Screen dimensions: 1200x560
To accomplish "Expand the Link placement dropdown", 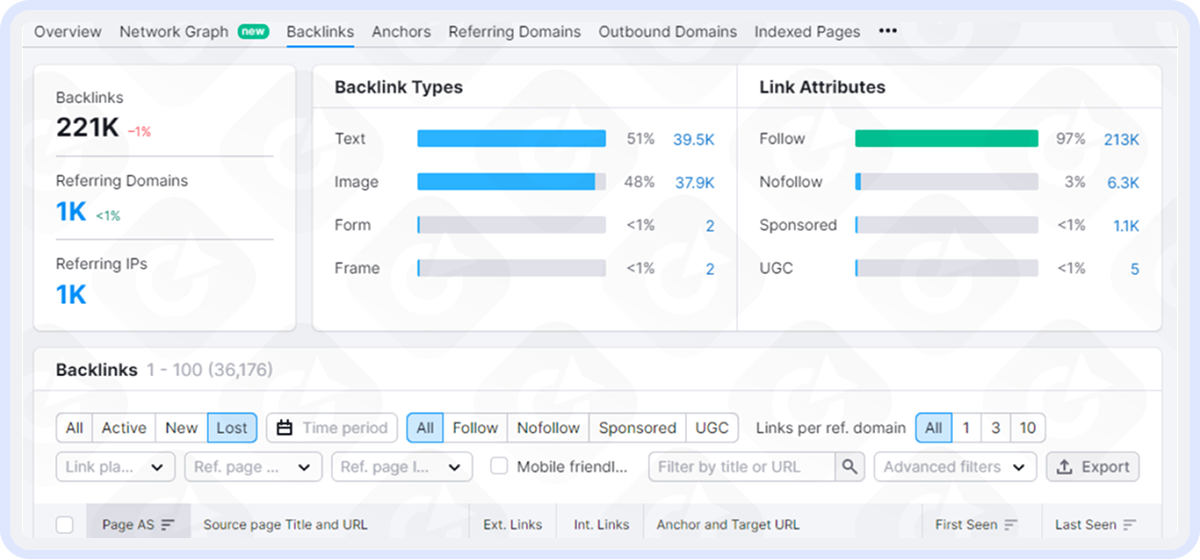I will [x=115, y=467].
